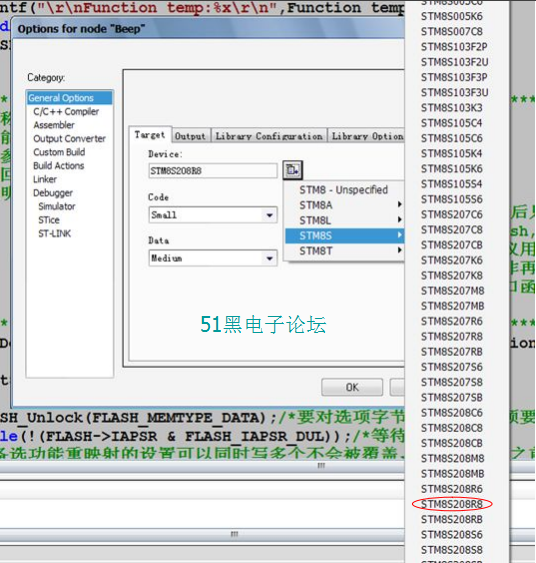Select General Options category

pyautogui.click(x=70, y=98)
